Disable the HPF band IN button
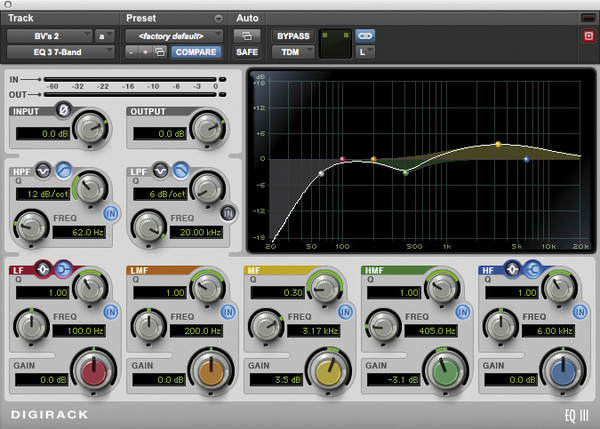The height and width of the screenshot is (429, 600). tap(111, 214)
